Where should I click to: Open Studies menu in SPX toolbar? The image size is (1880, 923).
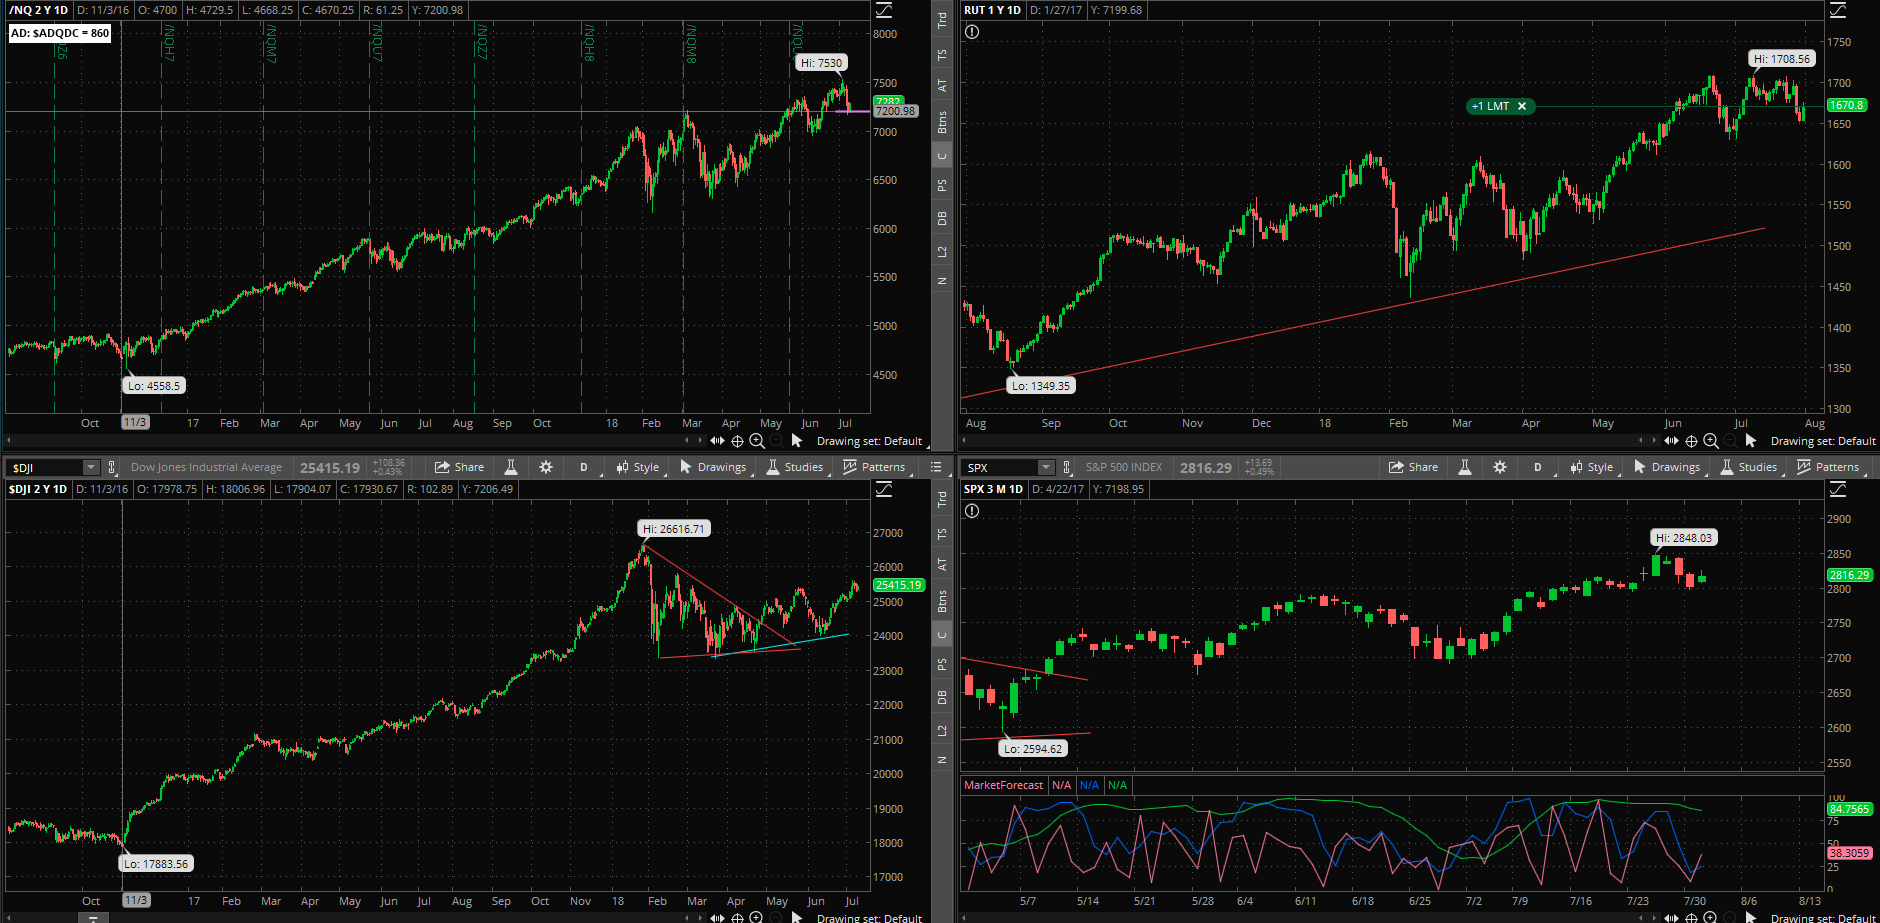pos(1749,467)
